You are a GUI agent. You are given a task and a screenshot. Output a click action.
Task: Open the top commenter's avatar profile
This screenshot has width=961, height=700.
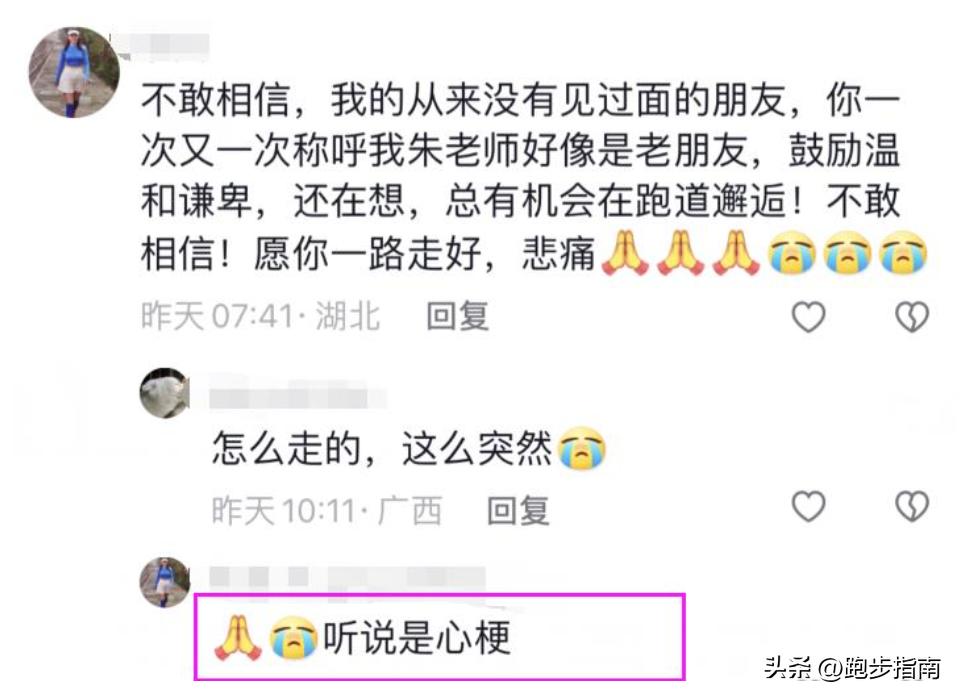[x=74, y=72]
